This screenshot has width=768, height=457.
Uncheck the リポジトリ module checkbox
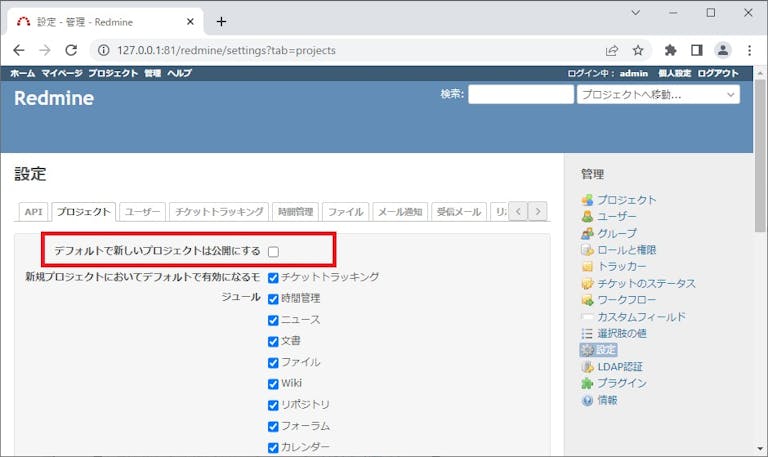tap(273, 405)
